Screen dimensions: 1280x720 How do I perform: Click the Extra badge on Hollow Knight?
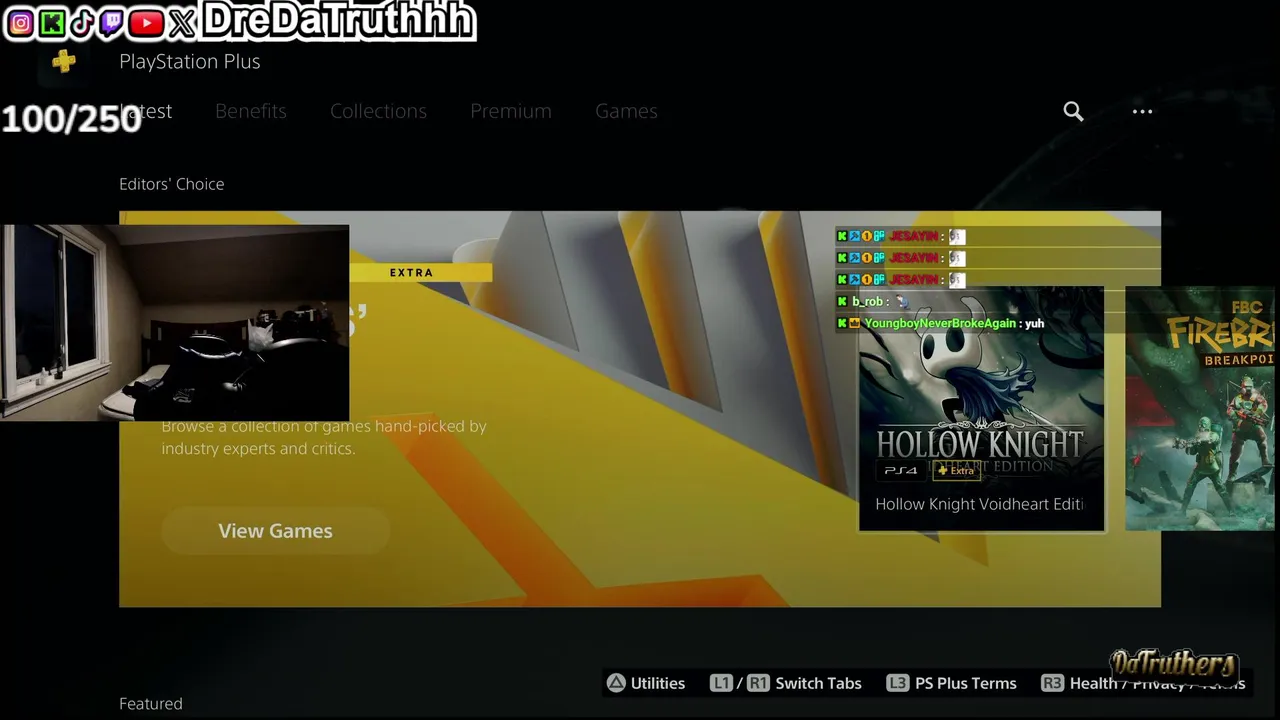[x=956, y=471]
